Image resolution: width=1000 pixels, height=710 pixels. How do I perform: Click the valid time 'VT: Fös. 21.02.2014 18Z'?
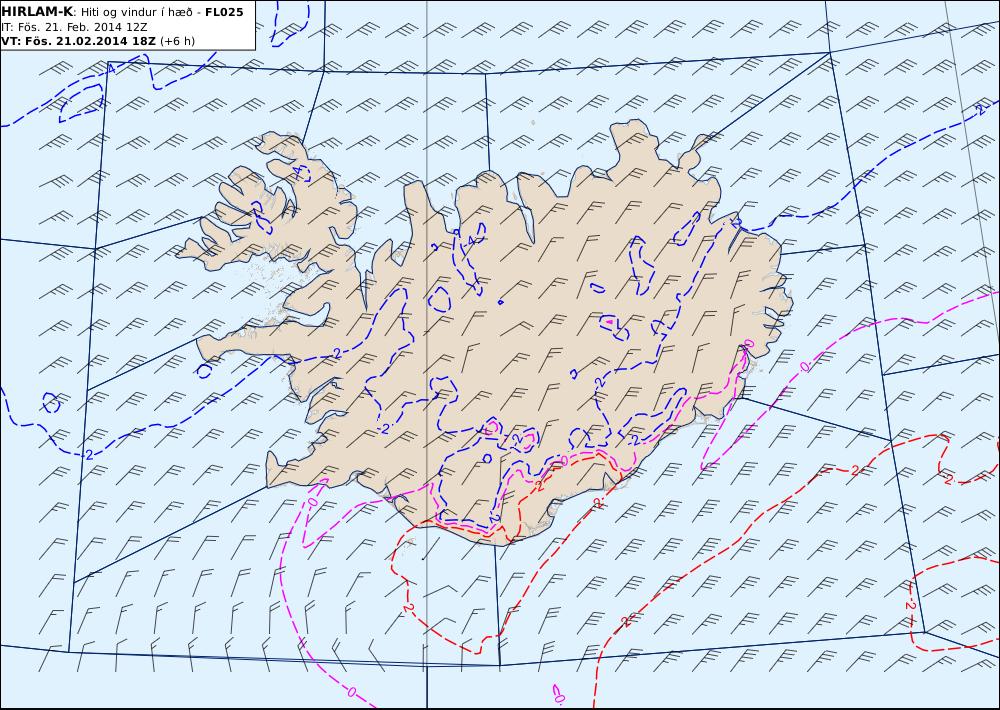[79, 41]
